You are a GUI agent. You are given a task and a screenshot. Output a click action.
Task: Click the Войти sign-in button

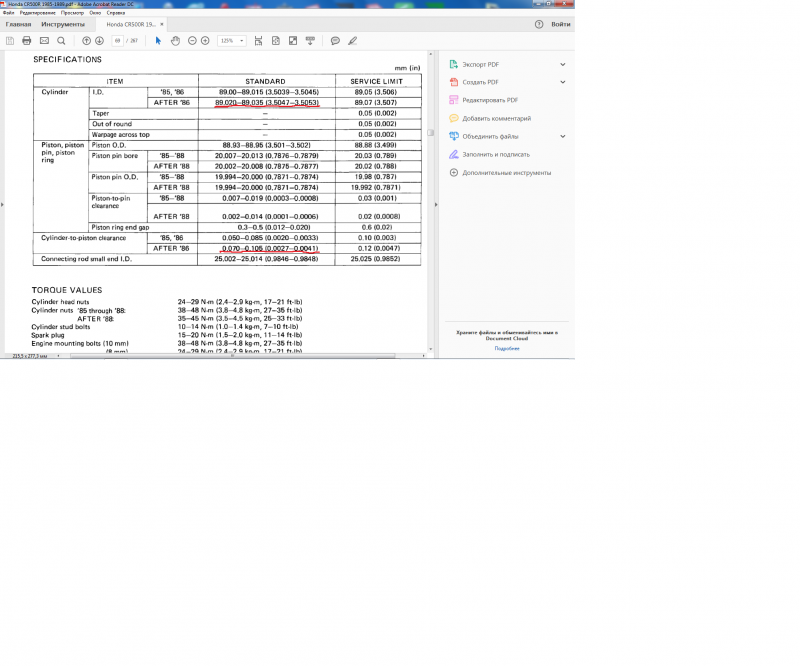[x=561, y=24]
